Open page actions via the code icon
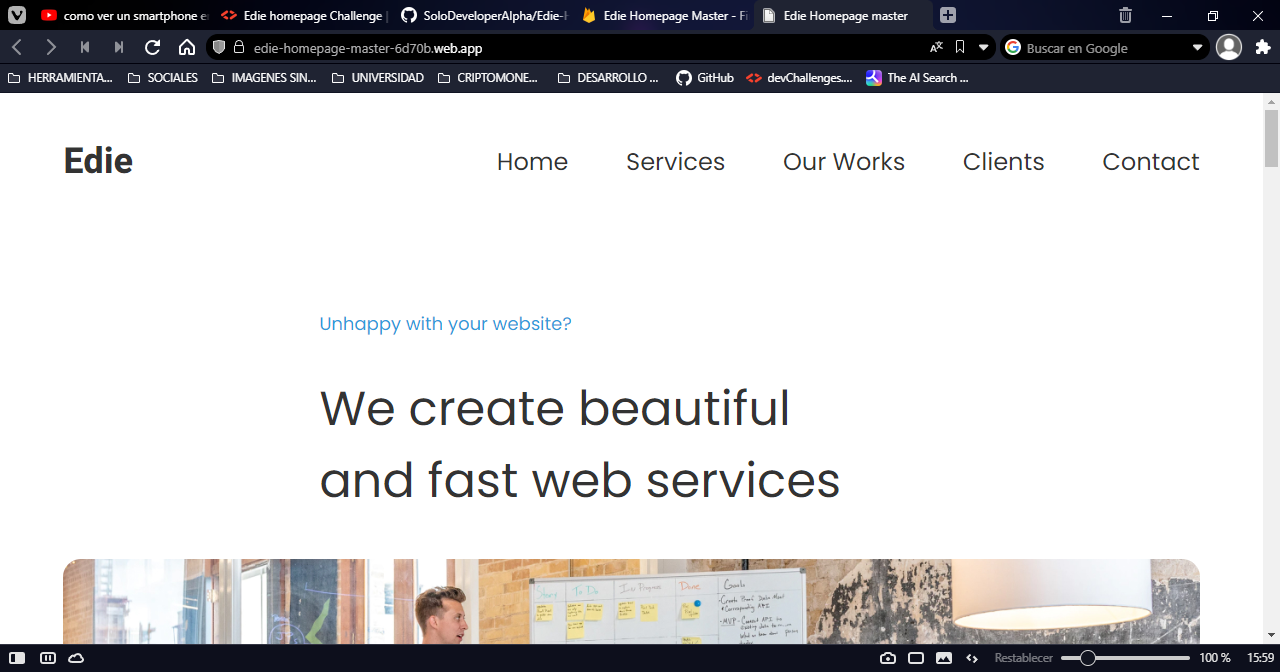This screenshot has height=672, width=1280. [971, 657]
